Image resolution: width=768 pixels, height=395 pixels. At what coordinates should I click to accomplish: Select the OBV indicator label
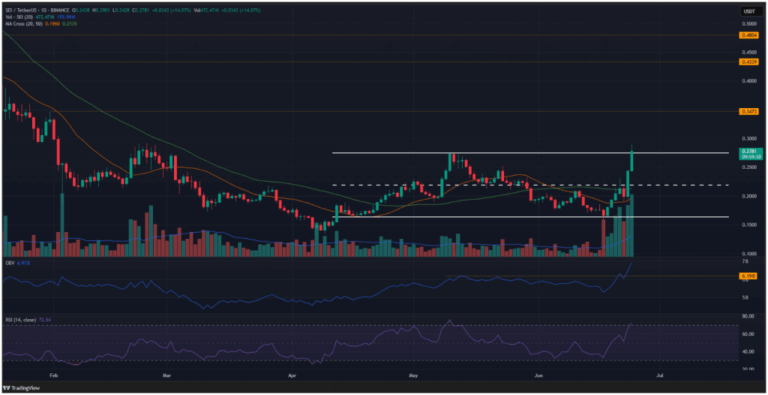pyautogui.click(x=8, y=264)
